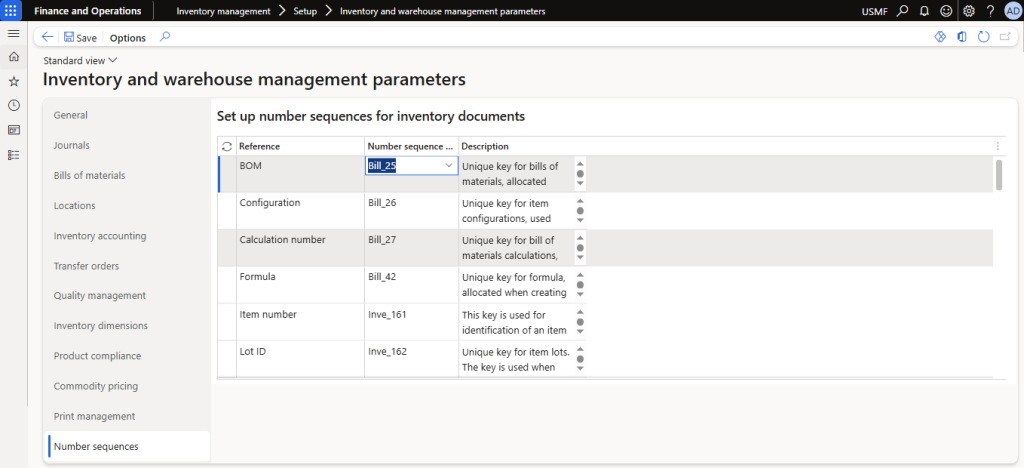The width and height of the screenshot is (1024, 468).
Task: Click the Inventory management breadcrumb link
Action: coord(223,11)
